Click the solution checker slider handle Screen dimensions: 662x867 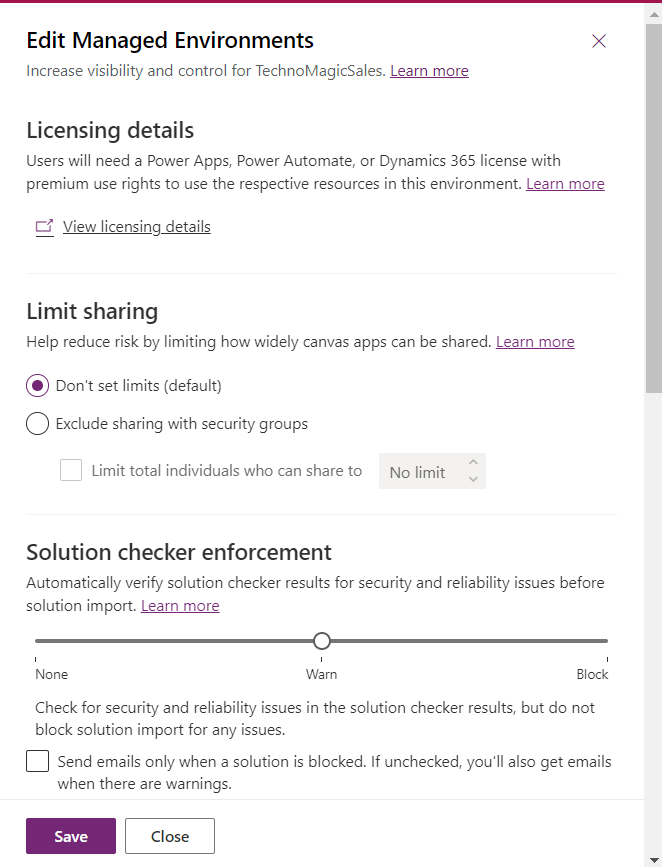pyautogui.click(x=322, y=641)
